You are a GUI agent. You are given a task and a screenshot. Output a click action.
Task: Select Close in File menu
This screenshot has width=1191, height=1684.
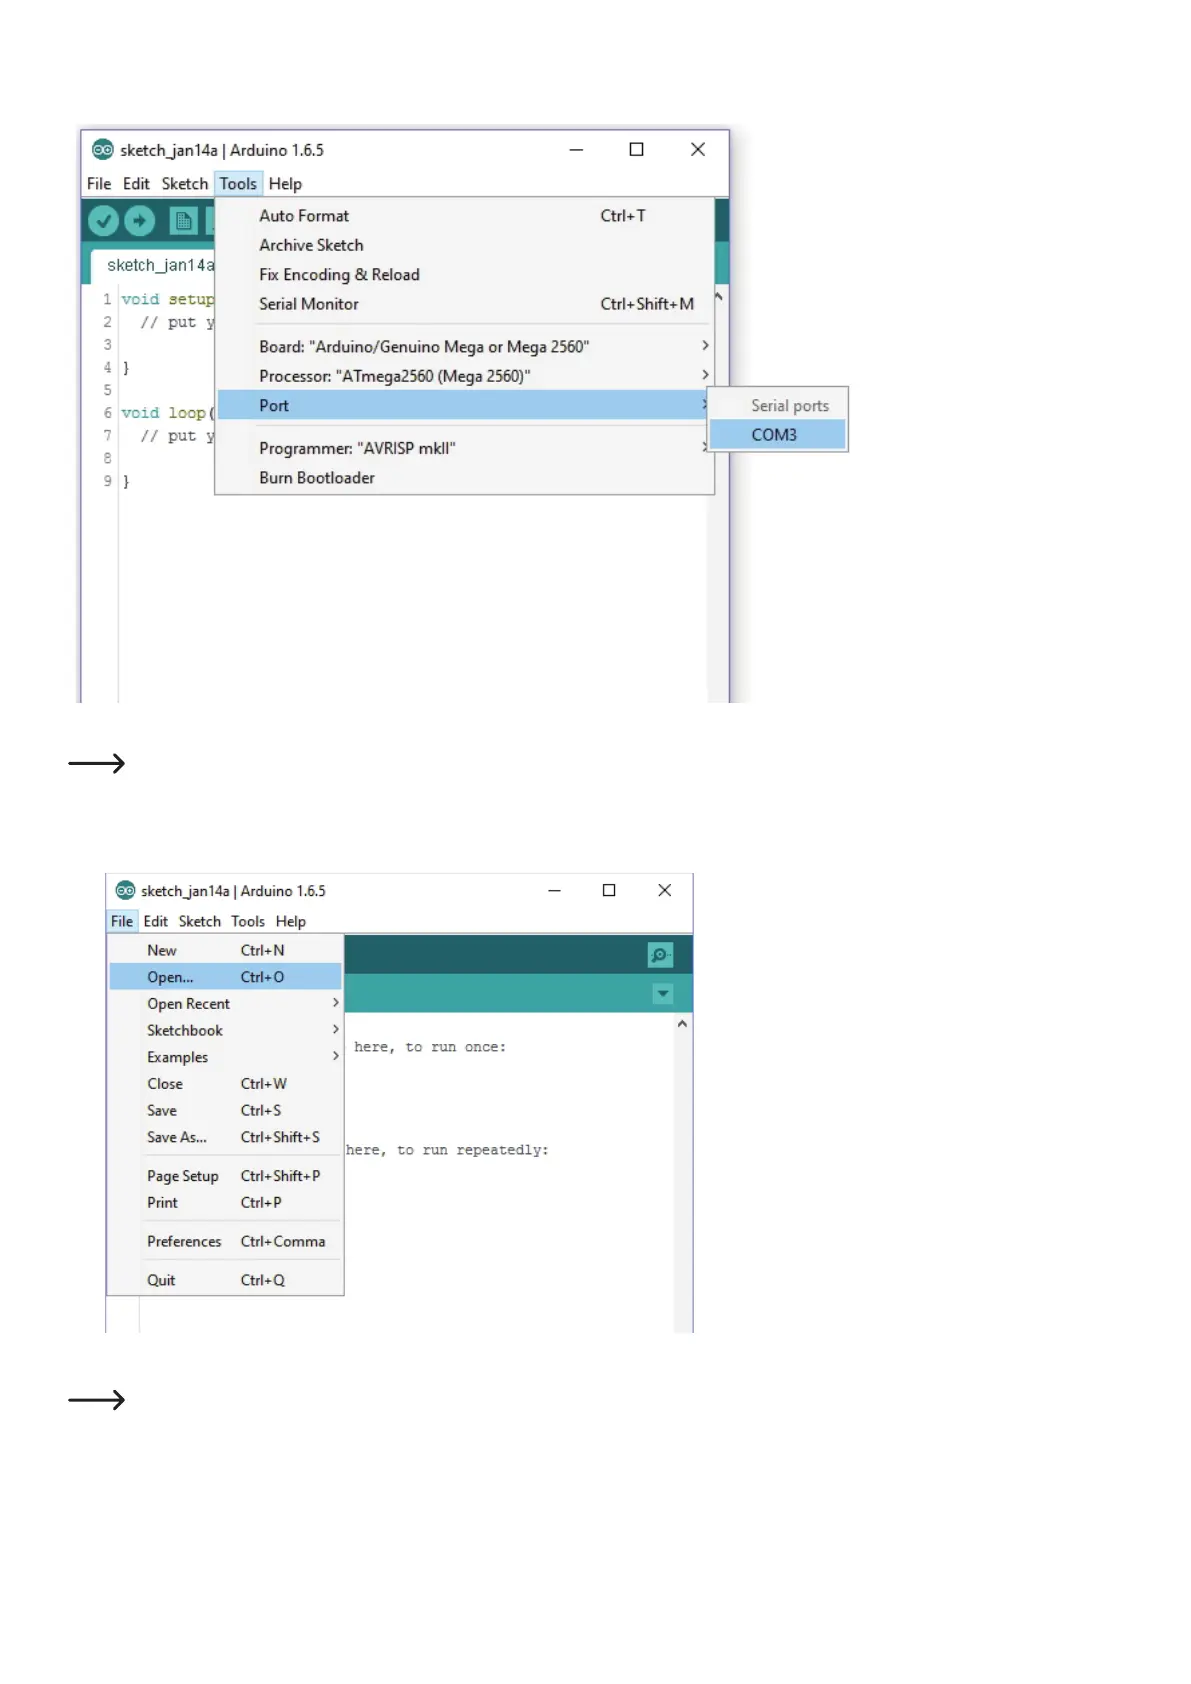226,1084
